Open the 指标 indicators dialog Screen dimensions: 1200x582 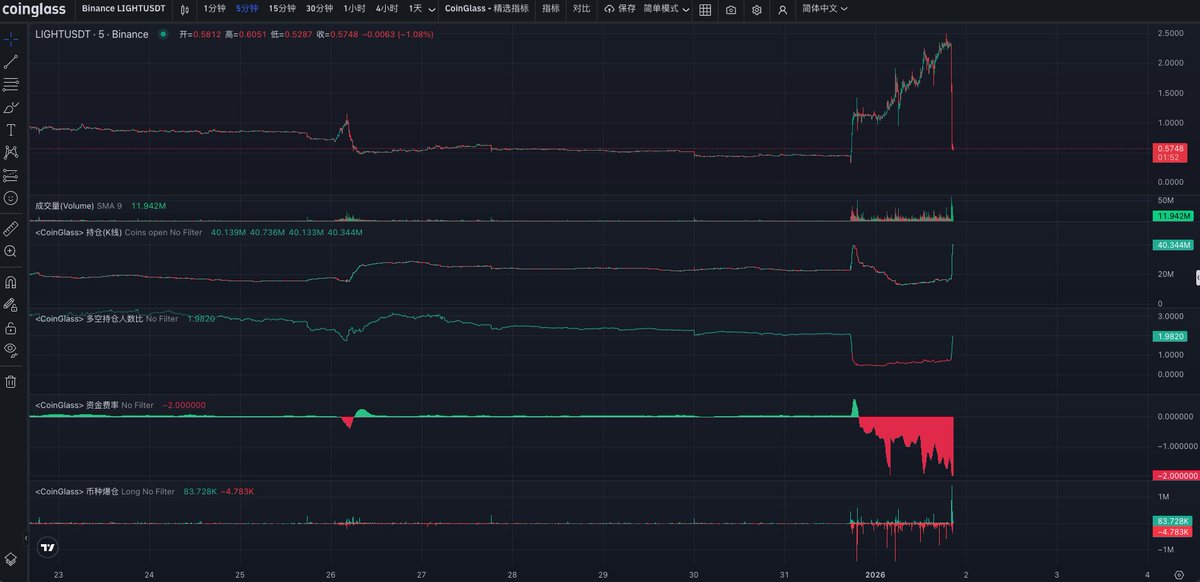point(551,9)
